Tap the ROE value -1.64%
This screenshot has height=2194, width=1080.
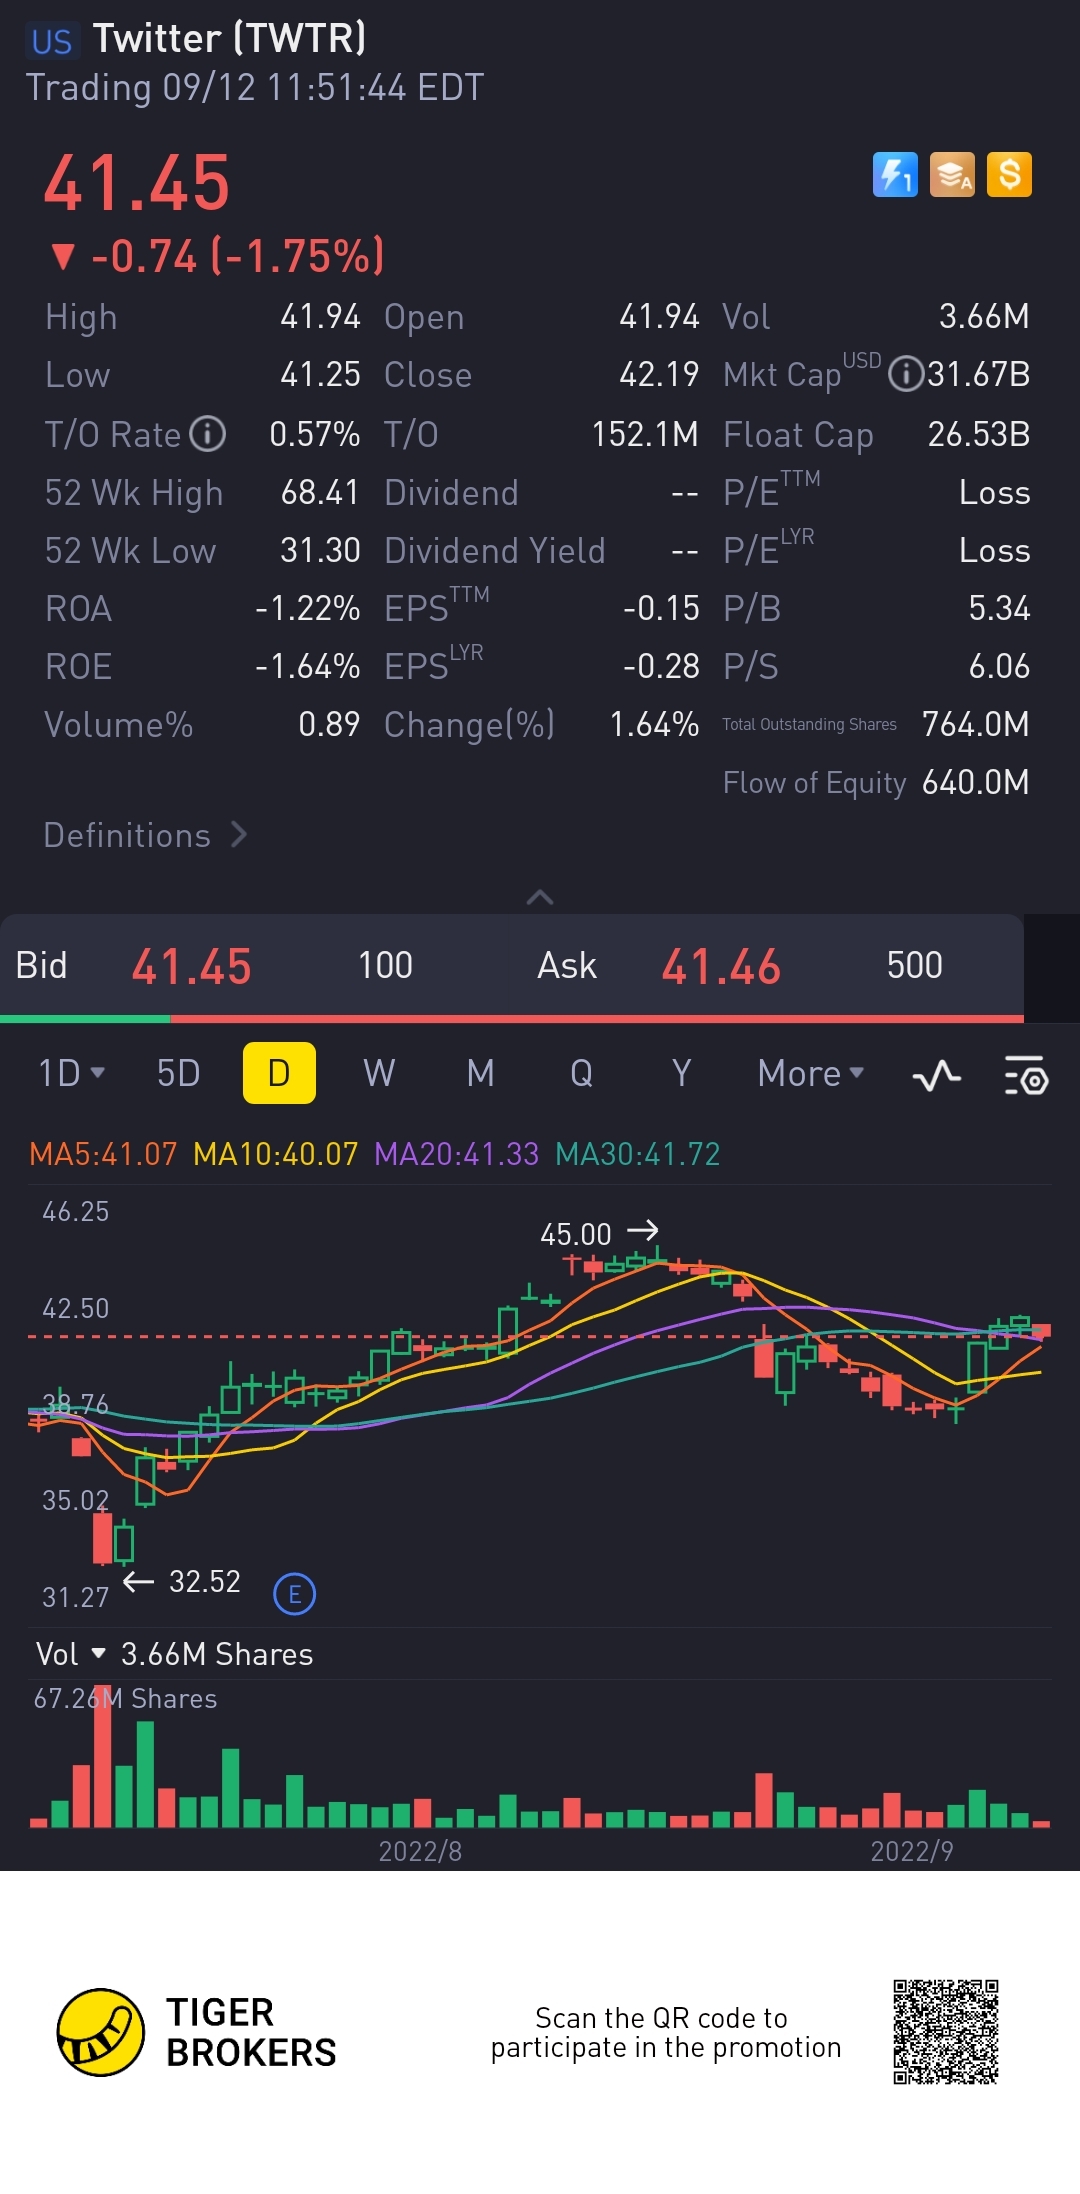(307, 666)
